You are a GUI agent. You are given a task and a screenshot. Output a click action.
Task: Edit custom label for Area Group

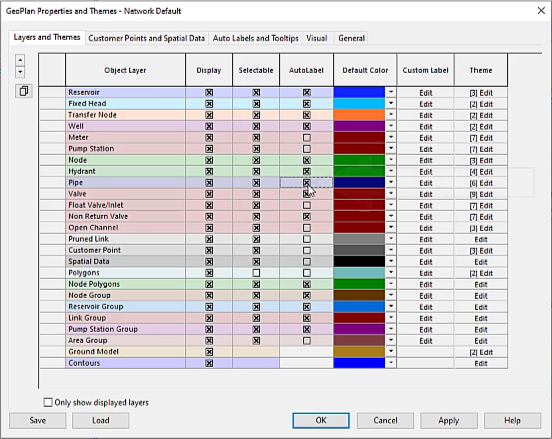point(426,341)
